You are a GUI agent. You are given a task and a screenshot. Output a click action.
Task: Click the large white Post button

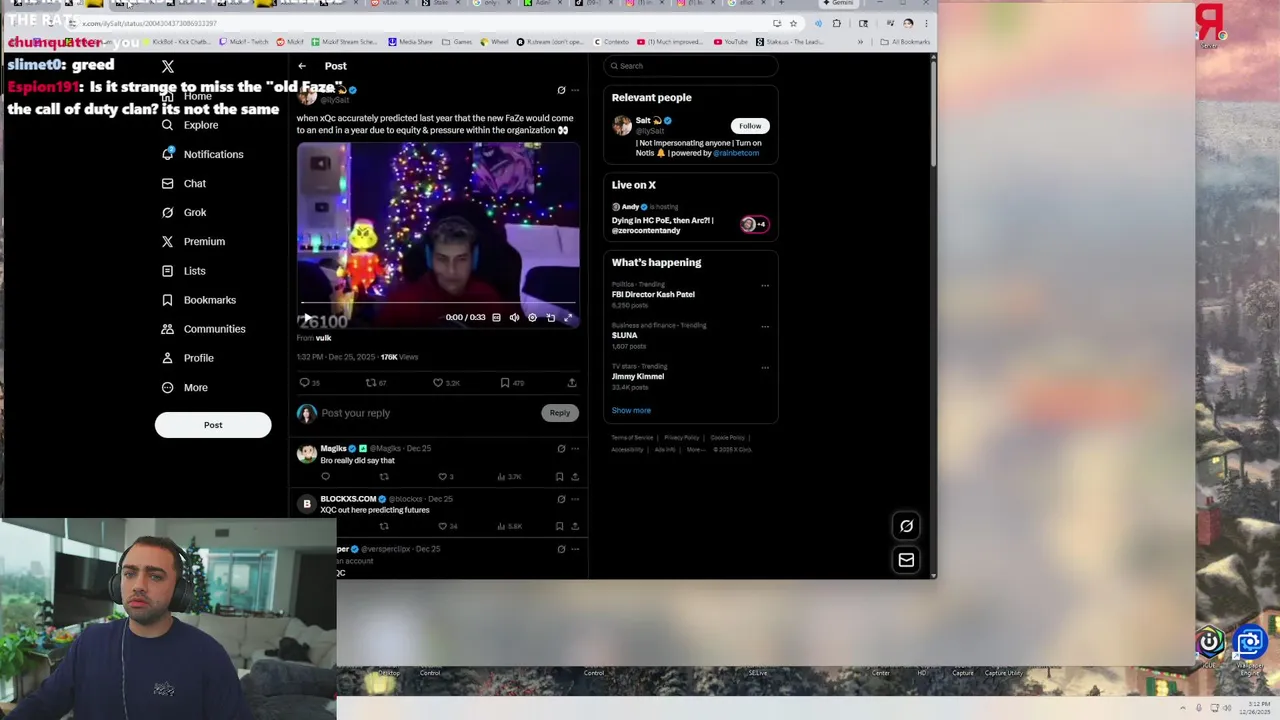pyautogui.click(x=213, y=425)
